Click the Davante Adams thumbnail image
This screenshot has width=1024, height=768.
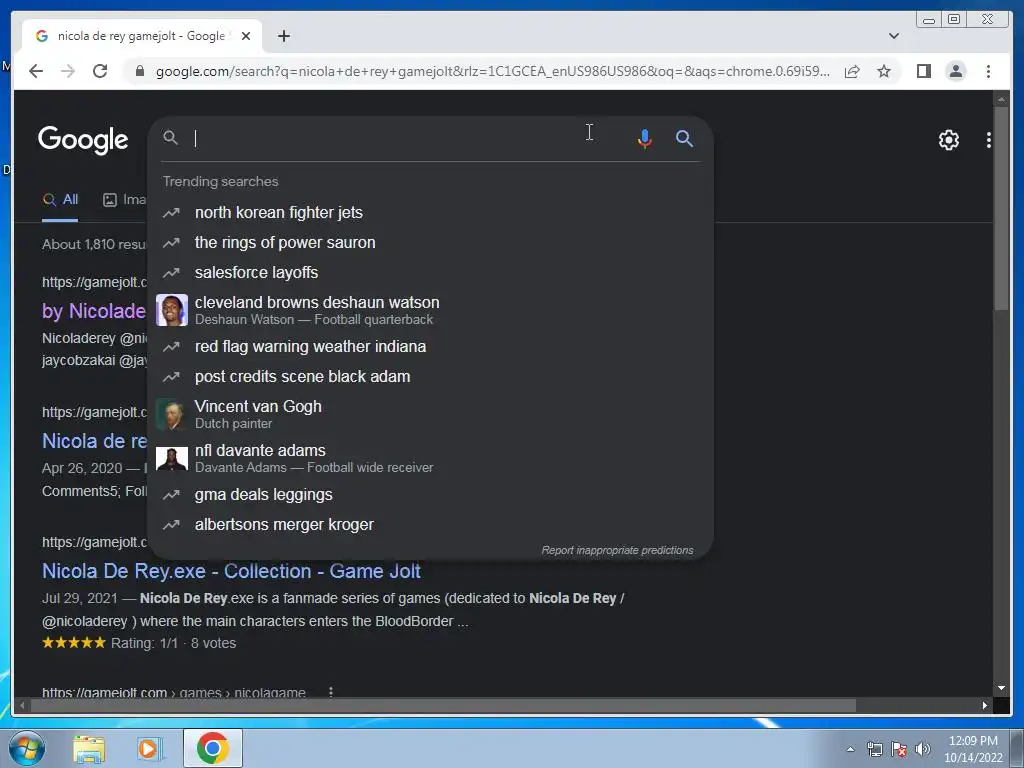pos(172,458)
